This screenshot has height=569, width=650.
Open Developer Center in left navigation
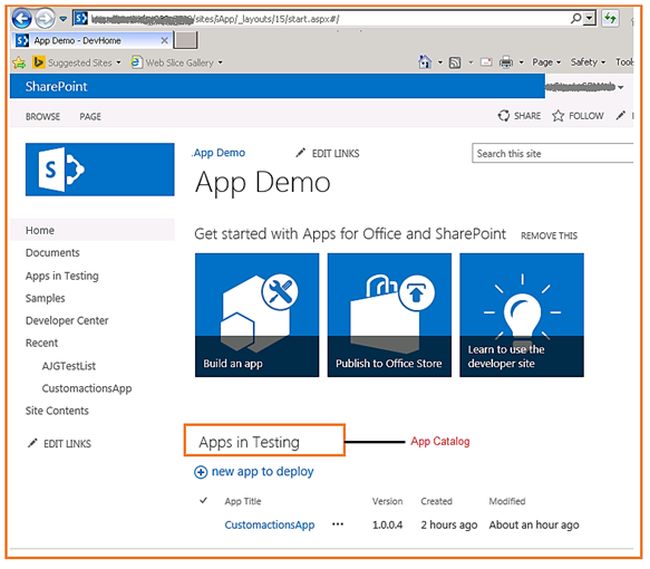tap(67, 321)
